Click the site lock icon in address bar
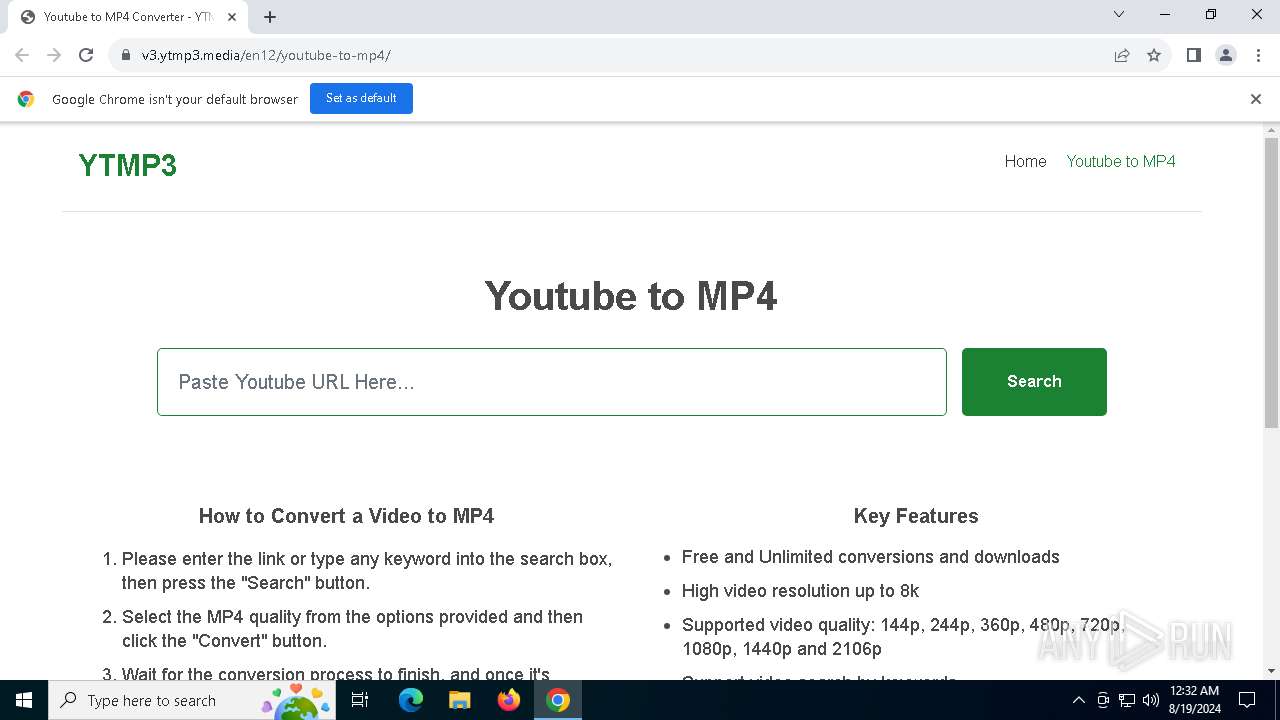Image resolution: width=1280 pixels, height=720 pixels. point(126,55)
